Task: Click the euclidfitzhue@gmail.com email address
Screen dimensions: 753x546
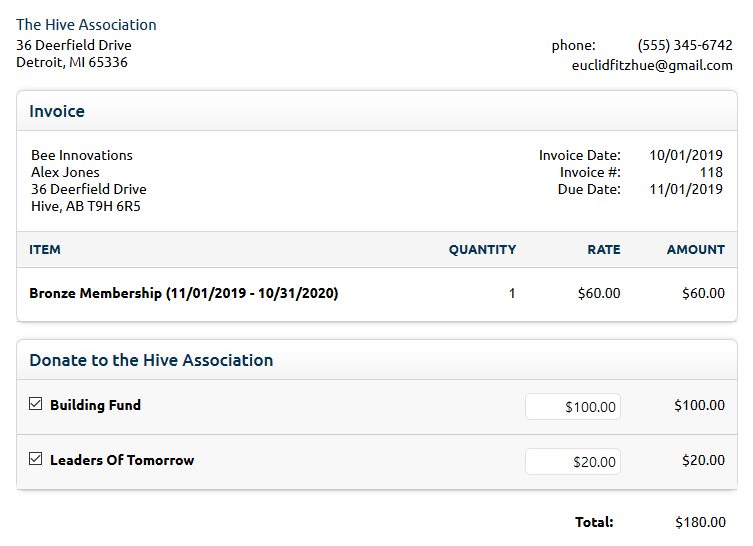Action: point(652,65)
